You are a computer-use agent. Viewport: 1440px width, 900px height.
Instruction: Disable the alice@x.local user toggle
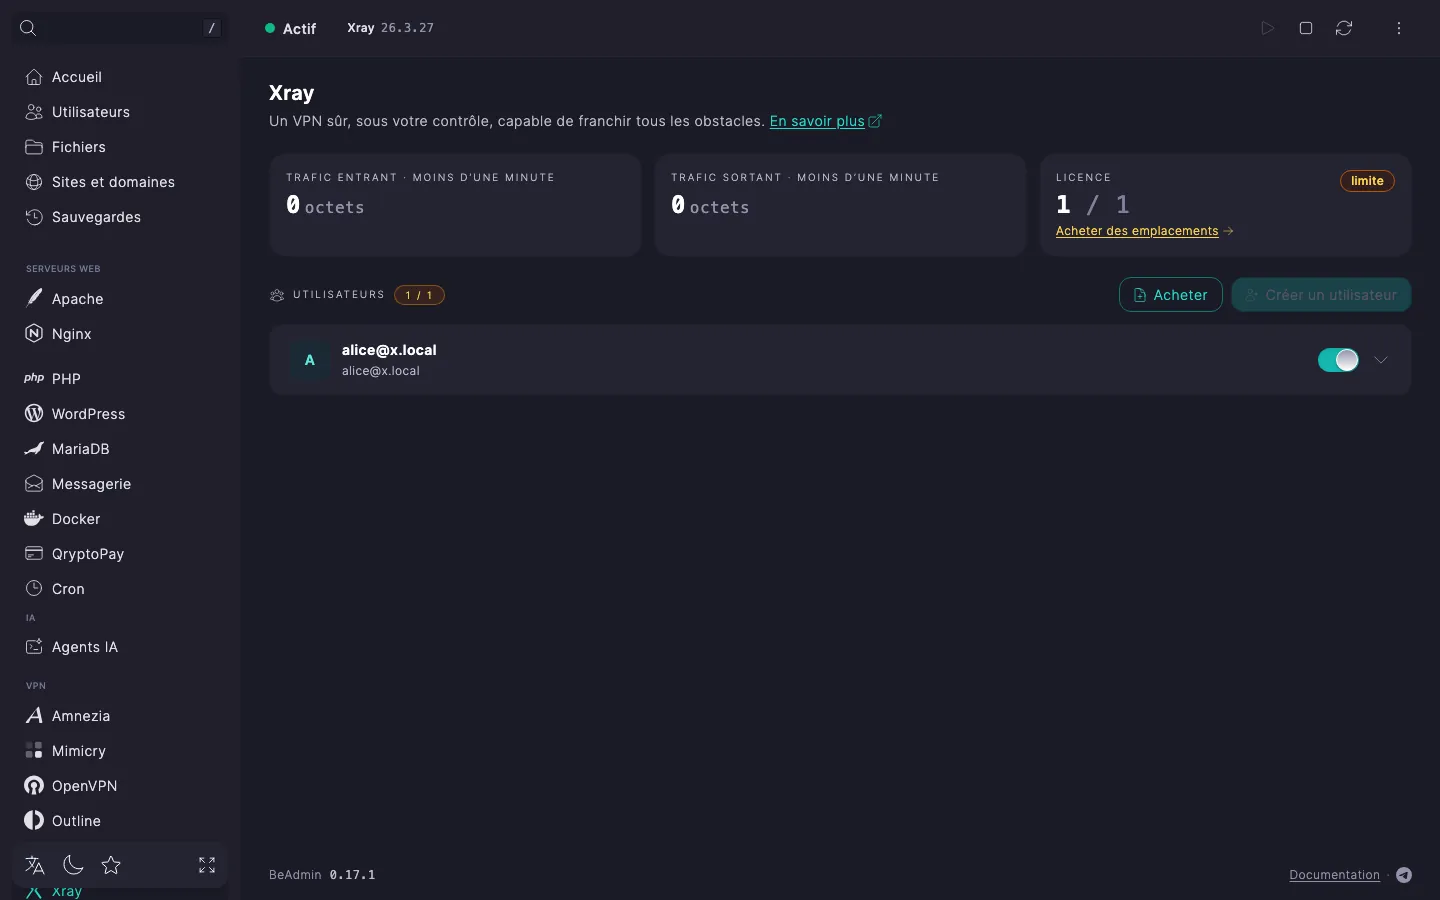tap(1338, 360)
